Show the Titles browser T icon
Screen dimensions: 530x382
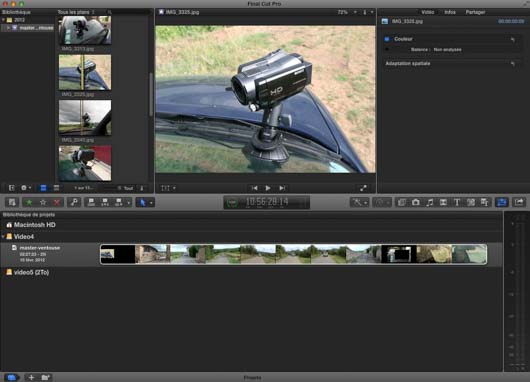click(x=457, y=202)
